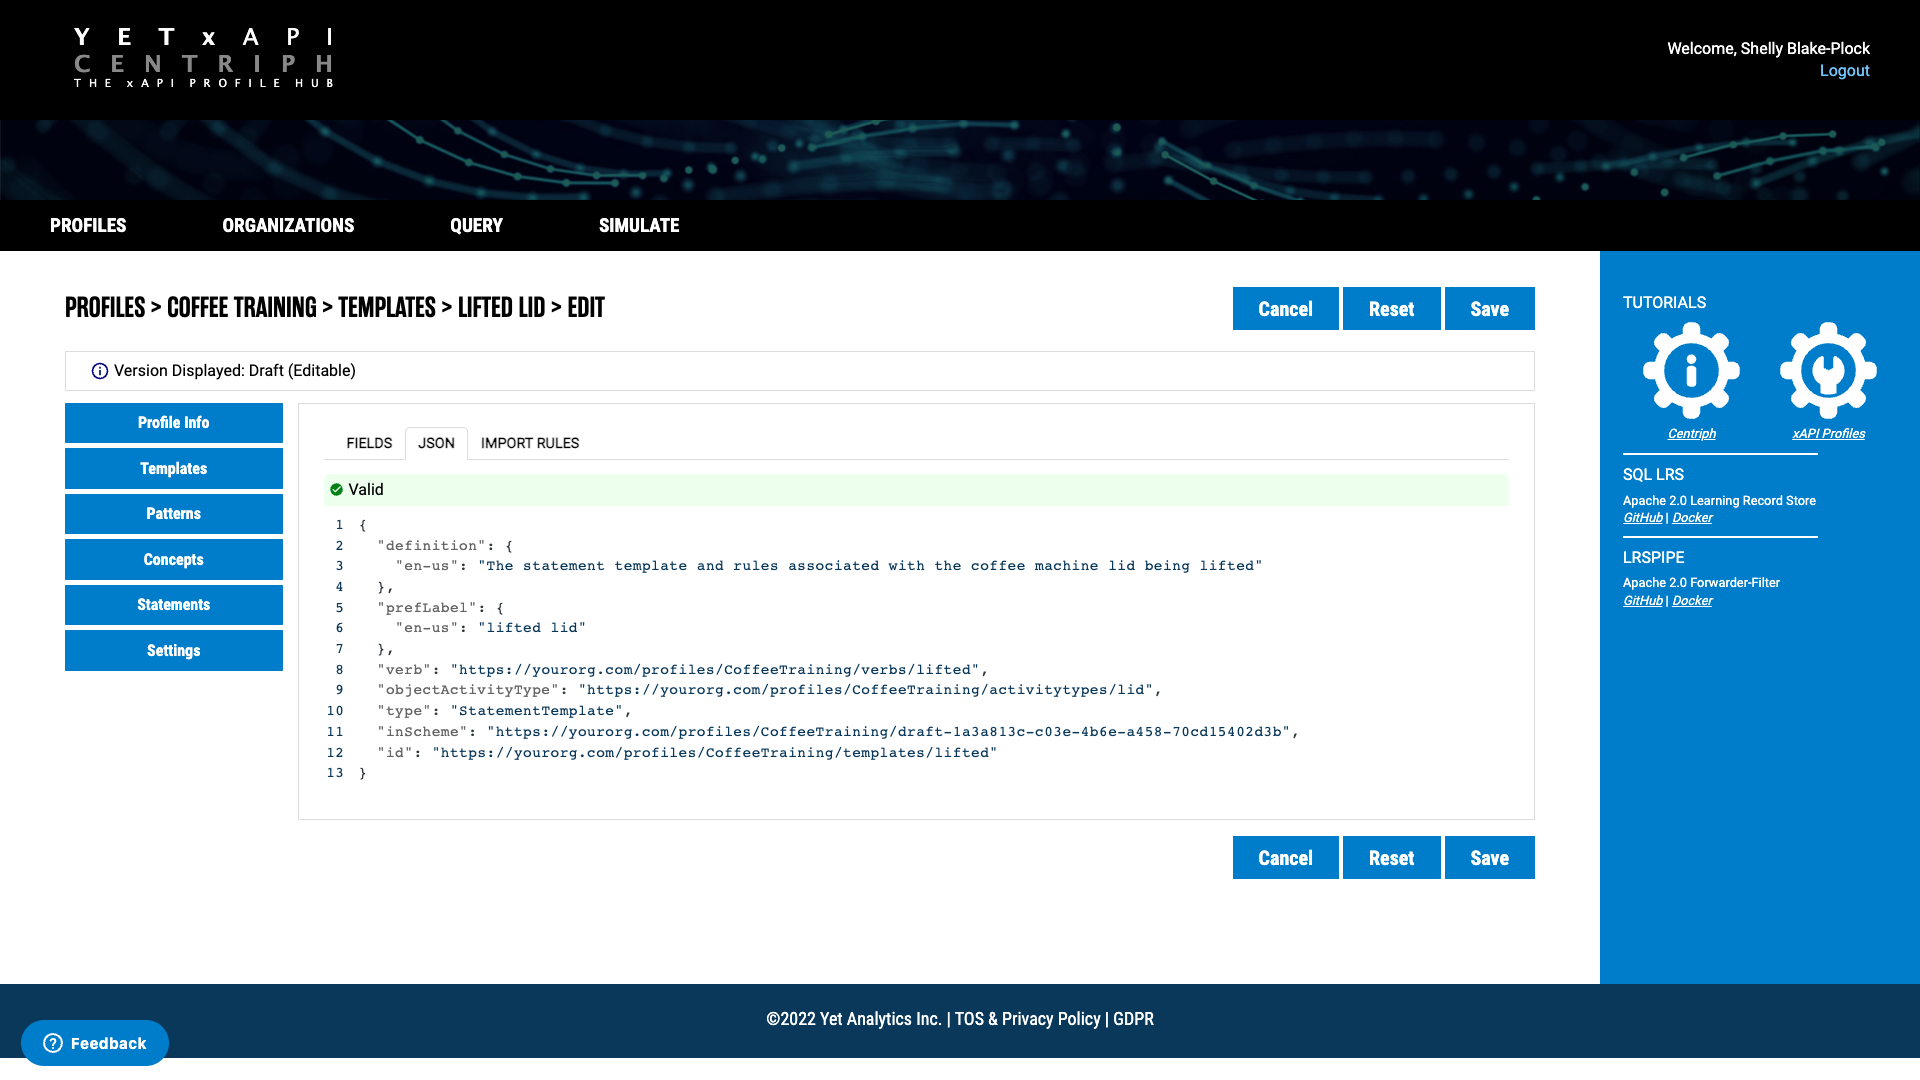Click the bottom Reset button

pos(1391,858)
